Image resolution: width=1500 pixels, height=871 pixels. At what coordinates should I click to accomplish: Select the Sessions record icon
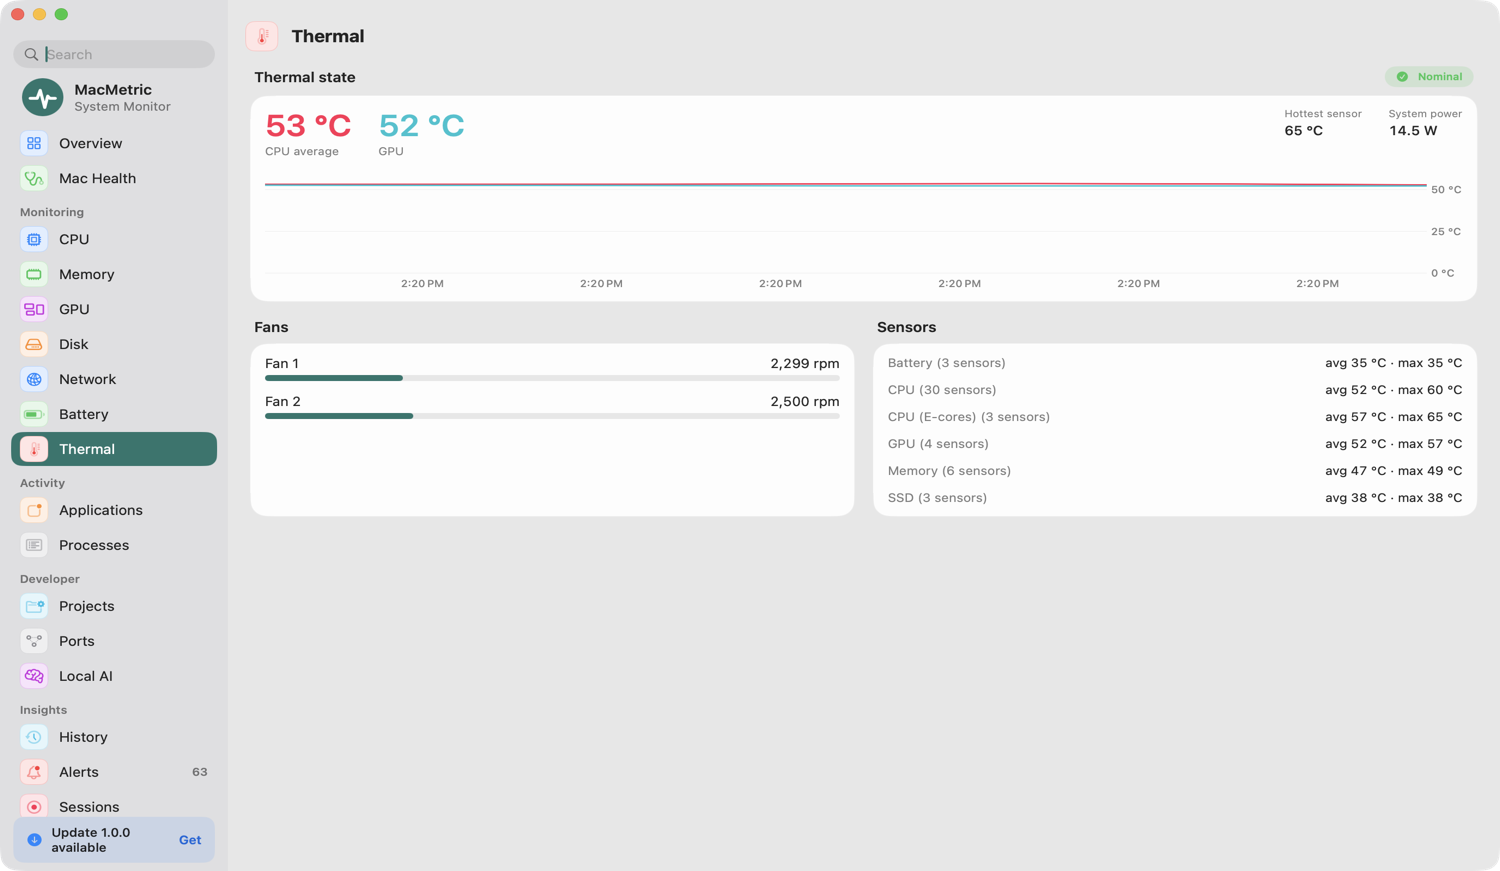pyautogui.click(x=34, y=807)
